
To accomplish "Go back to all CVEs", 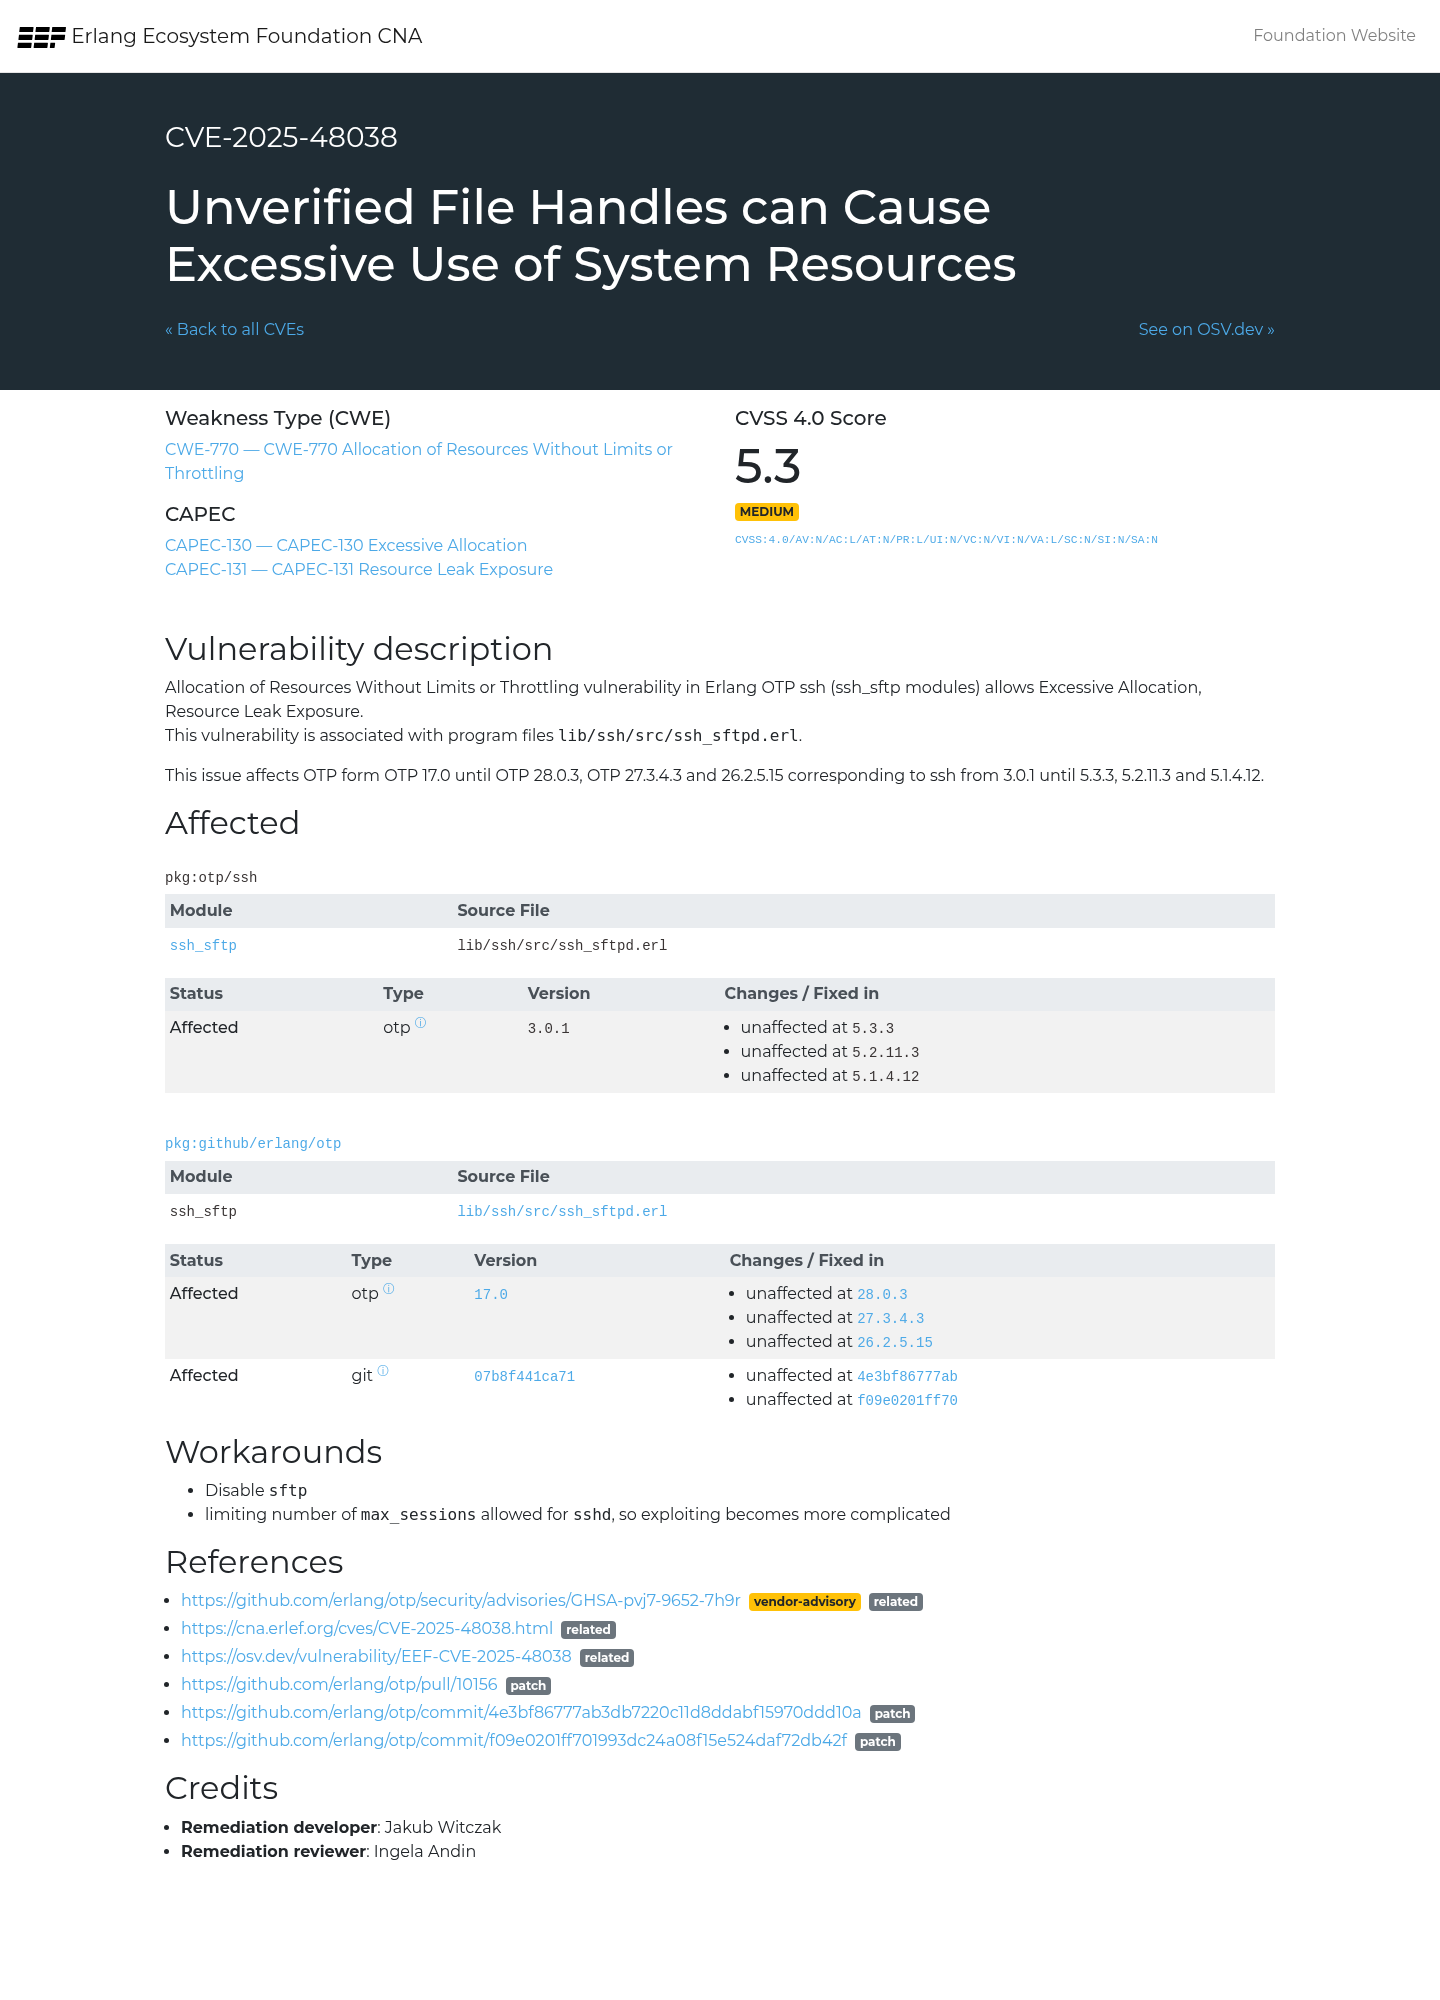I will tap(235, 329).
